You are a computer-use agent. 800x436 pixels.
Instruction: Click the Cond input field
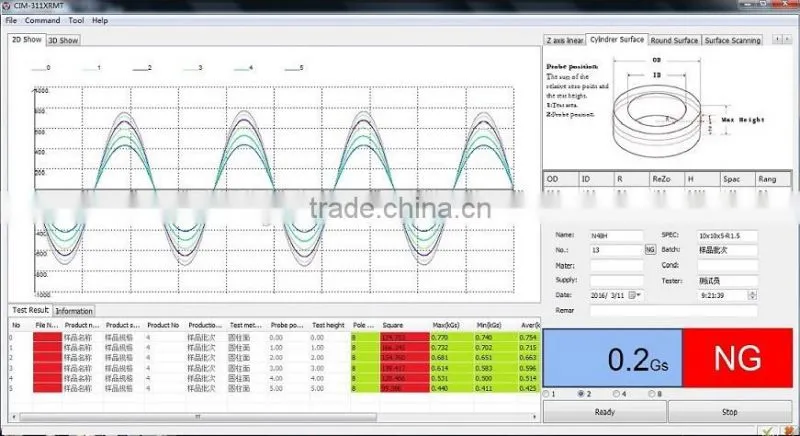727,266
